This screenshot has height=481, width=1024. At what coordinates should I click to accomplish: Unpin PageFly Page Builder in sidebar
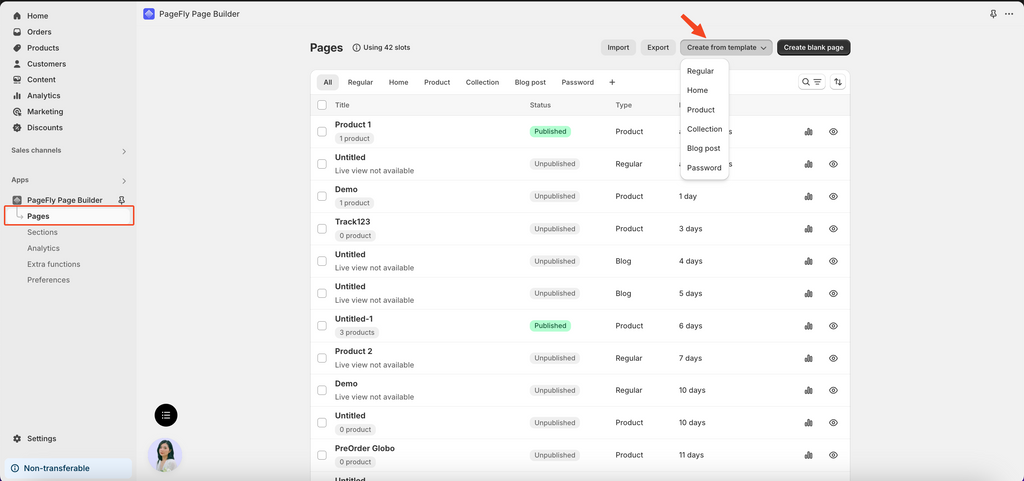point(121,200)
